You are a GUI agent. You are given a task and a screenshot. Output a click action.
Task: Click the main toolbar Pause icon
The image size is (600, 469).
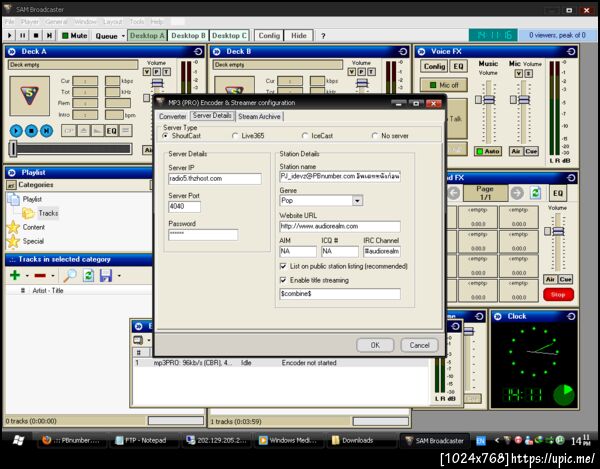click(23, 36)
